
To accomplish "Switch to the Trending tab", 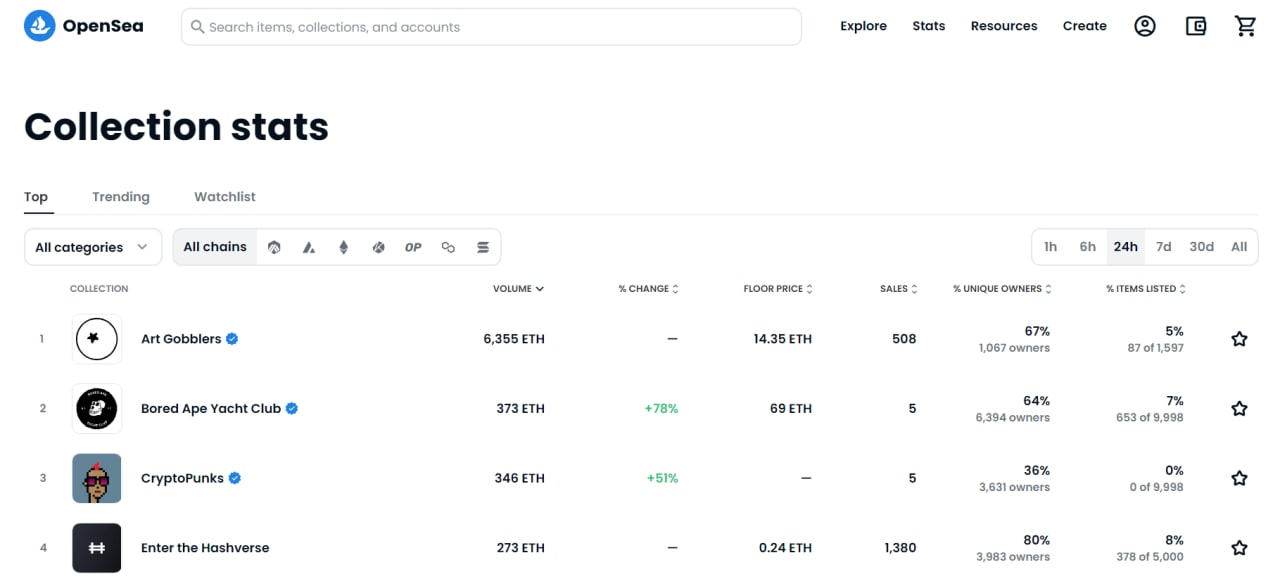I will [121, 197].
